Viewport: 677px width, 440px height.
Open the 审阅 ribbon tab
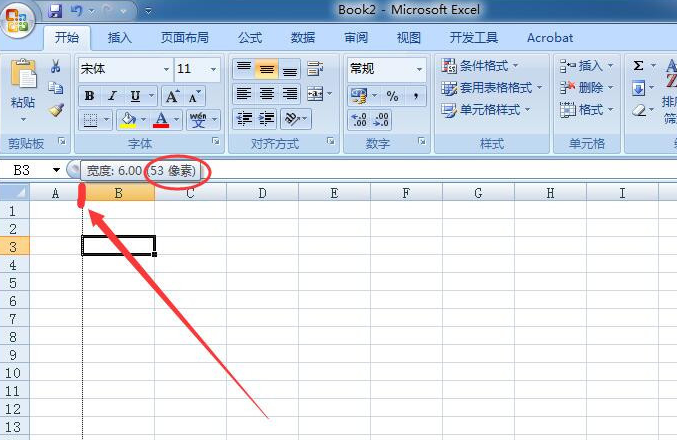[x=356, y=38]
